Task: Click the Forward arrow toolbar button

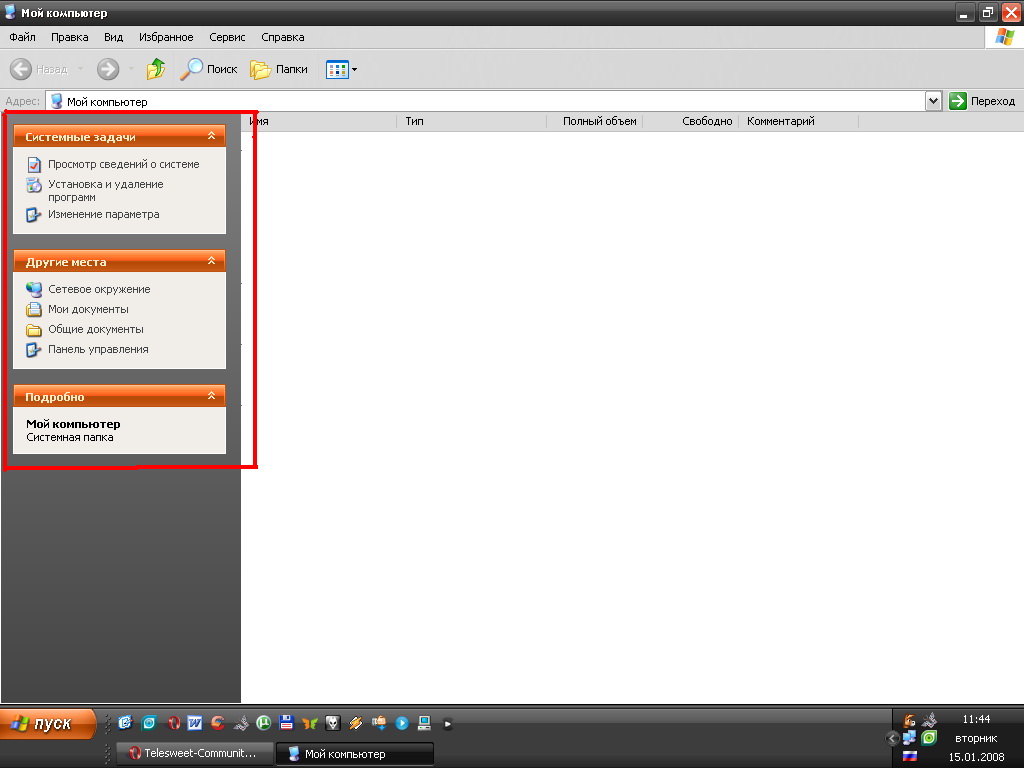Action: point(108,69)
